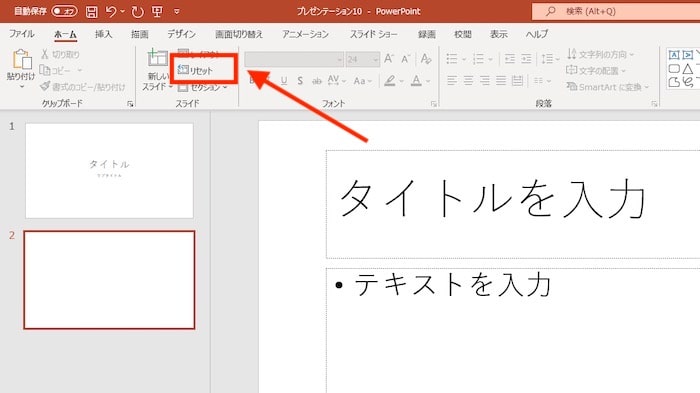Click the 切り取り (Cut) button
Viewport: 700px width, 393px height.
click(60, 54)
